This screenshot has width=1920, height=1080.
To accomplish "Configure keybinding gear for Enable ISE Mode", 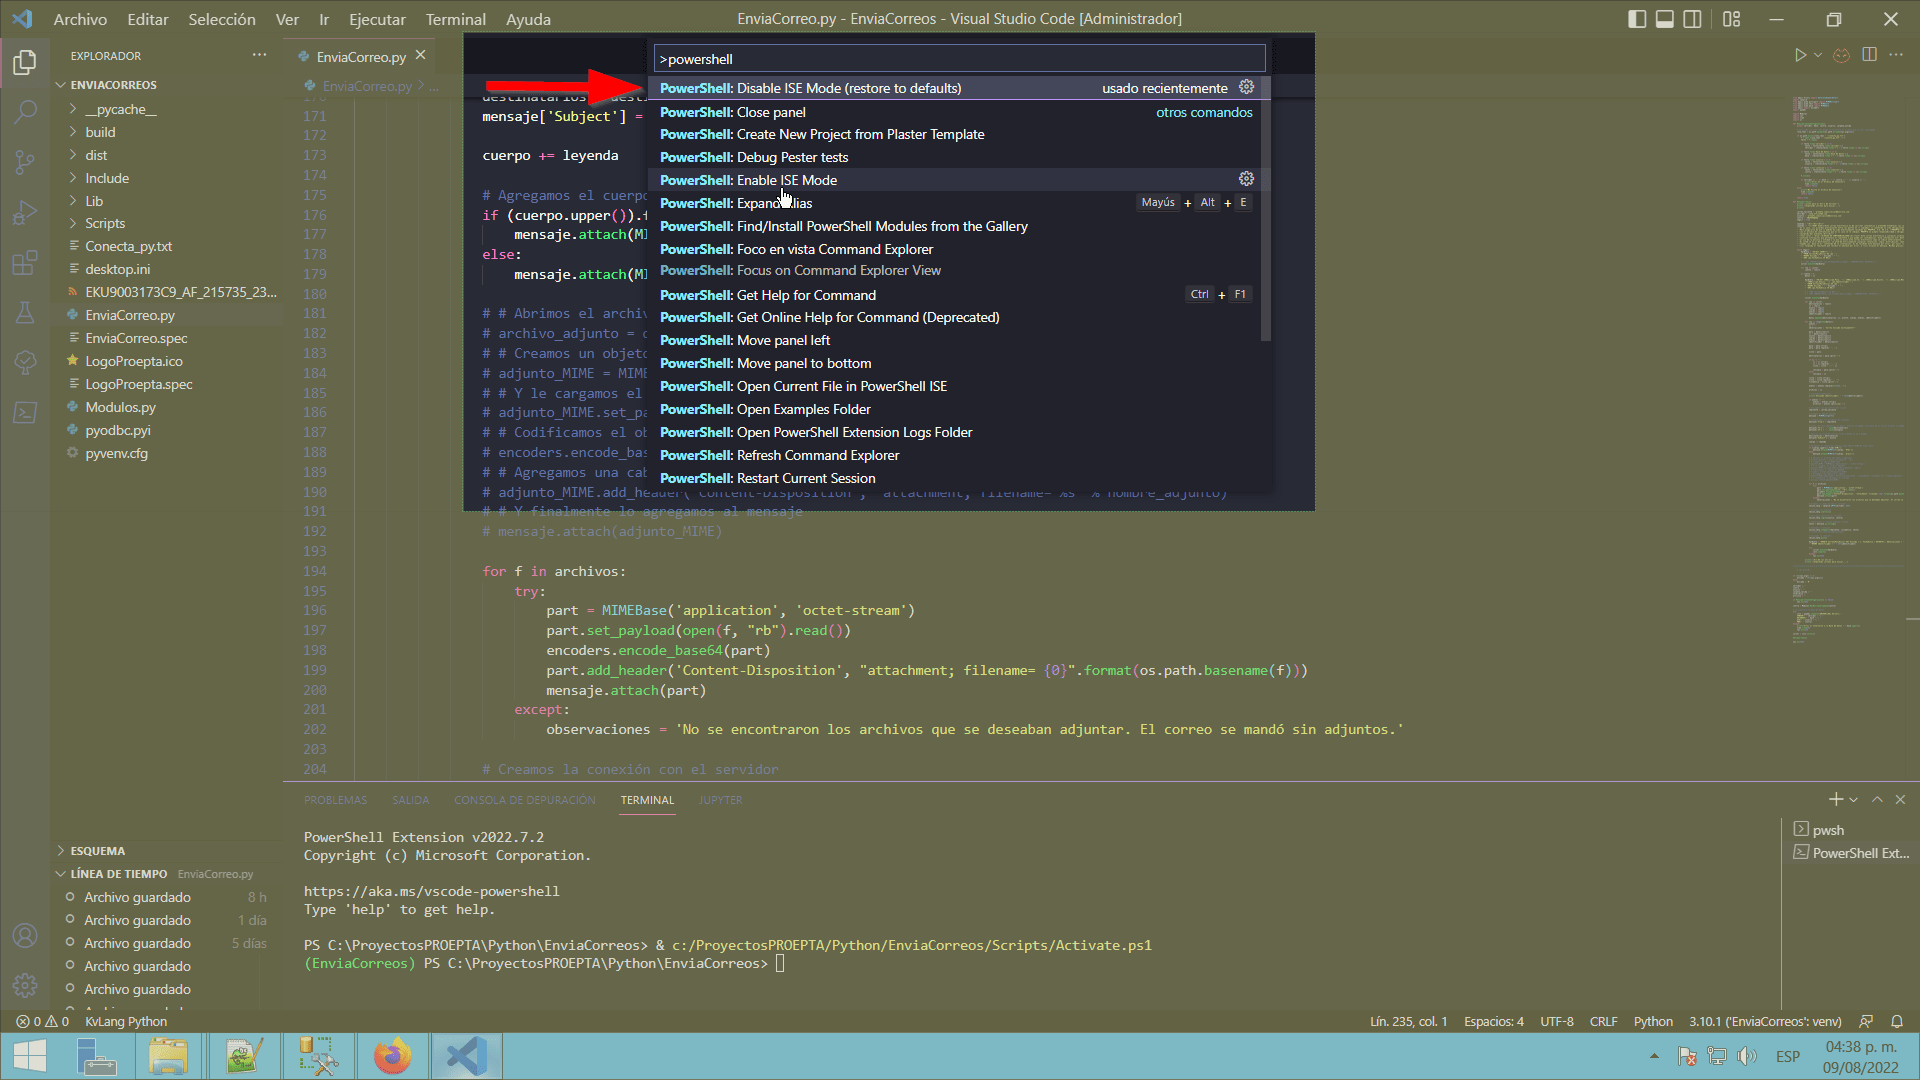I will (x=1246, y=179).
